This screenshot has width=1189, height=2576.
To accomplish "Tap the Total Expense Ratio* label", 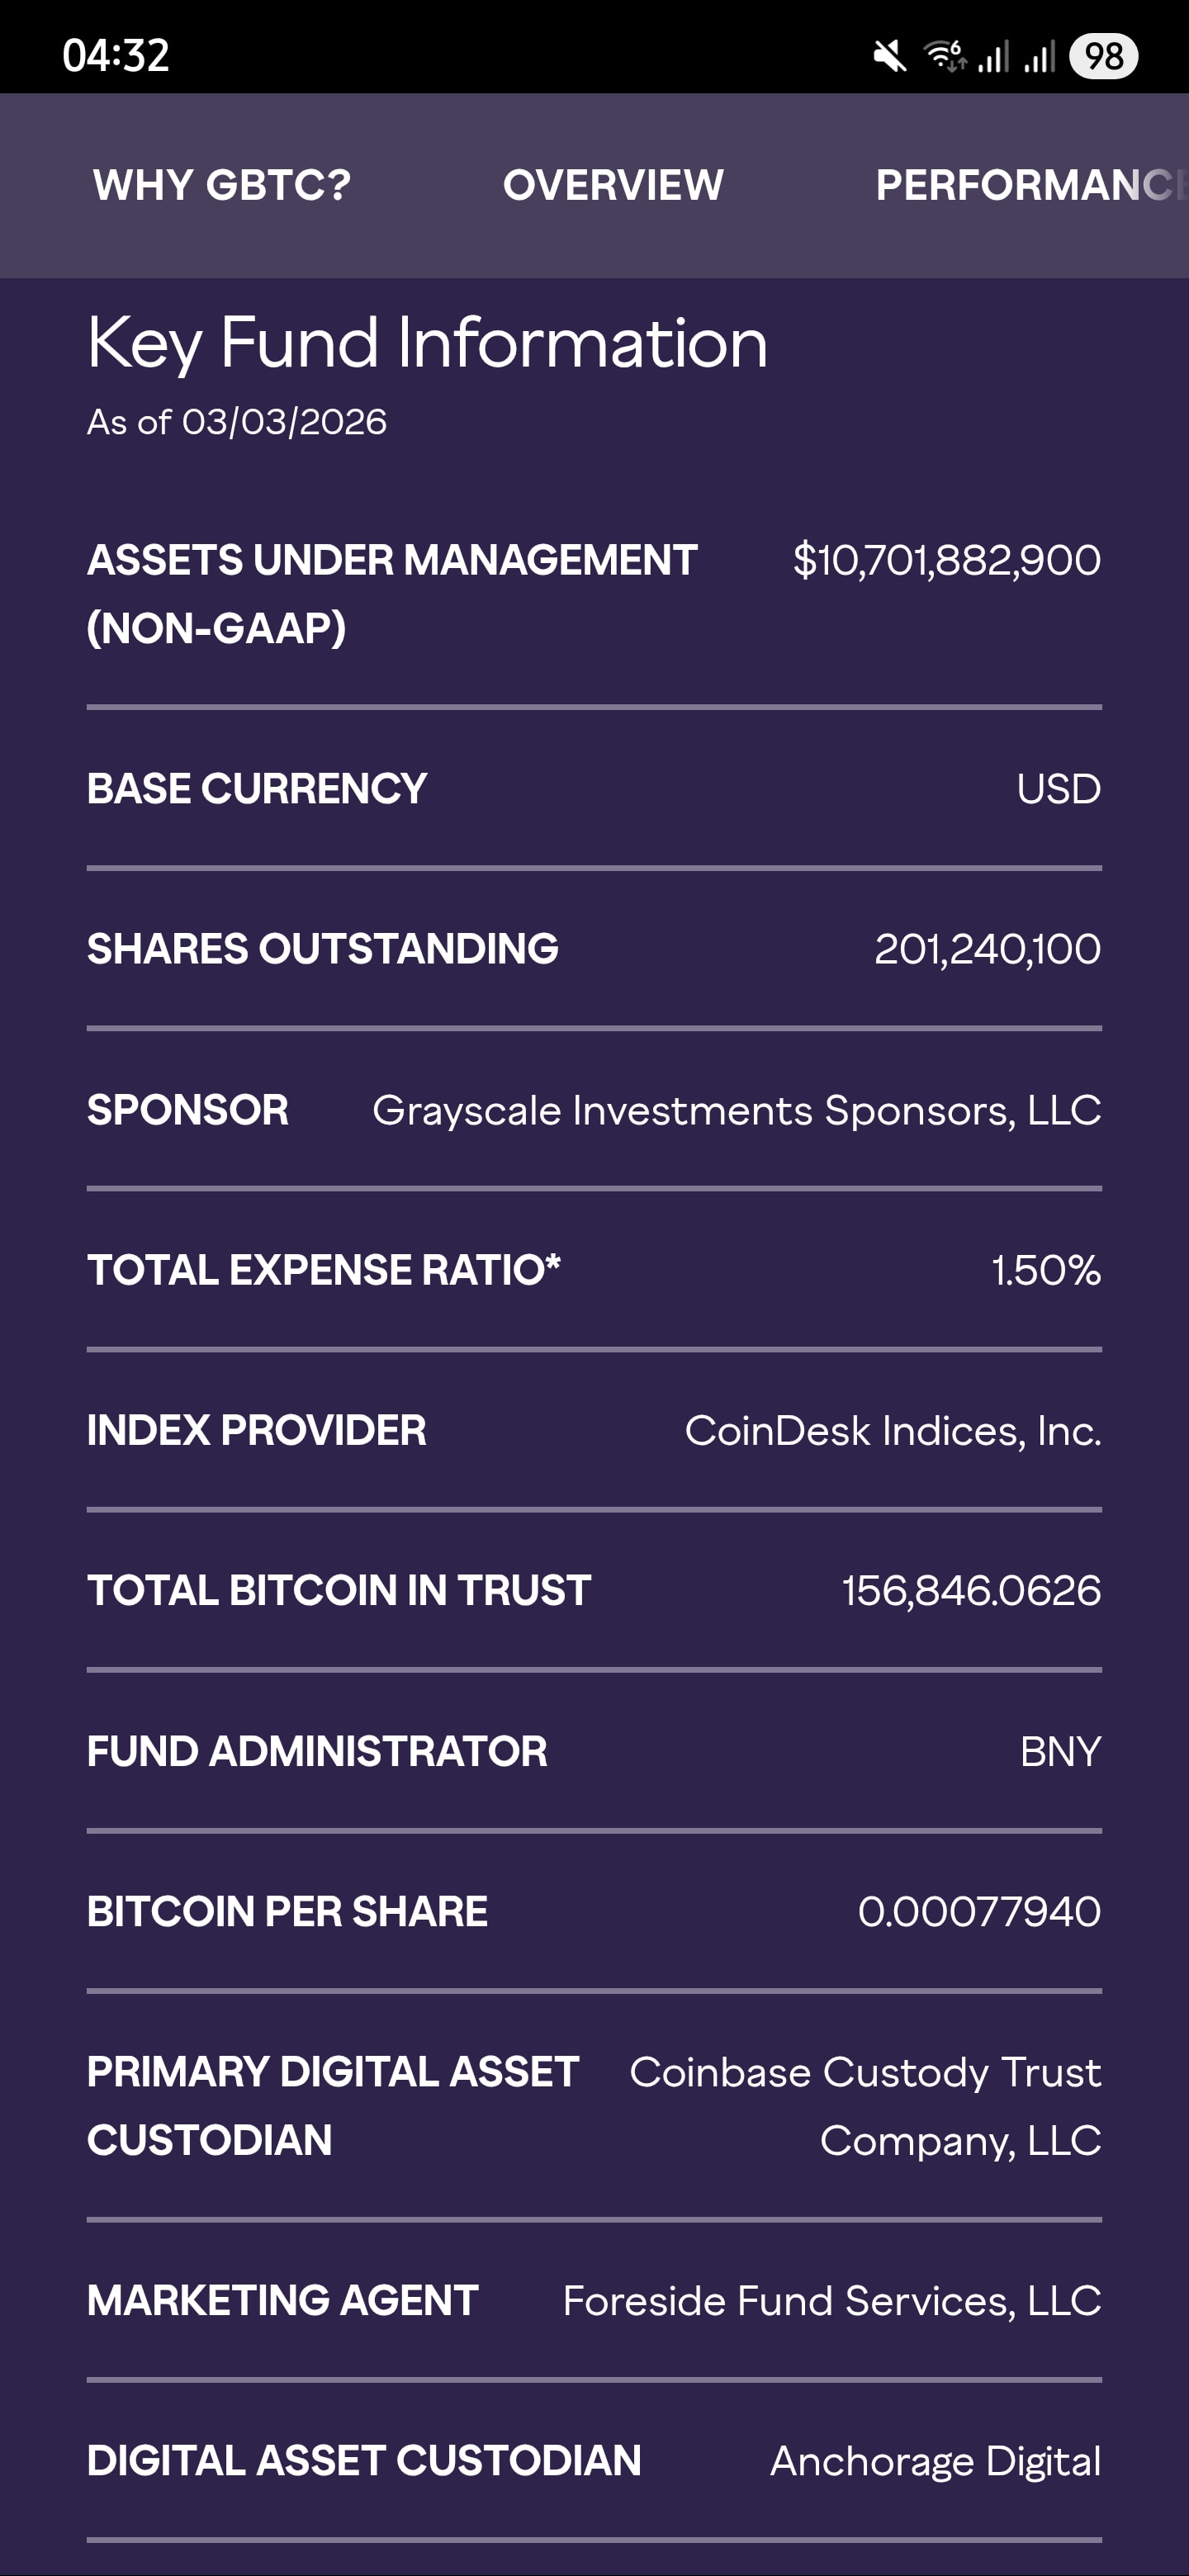I will (324, 1270).
